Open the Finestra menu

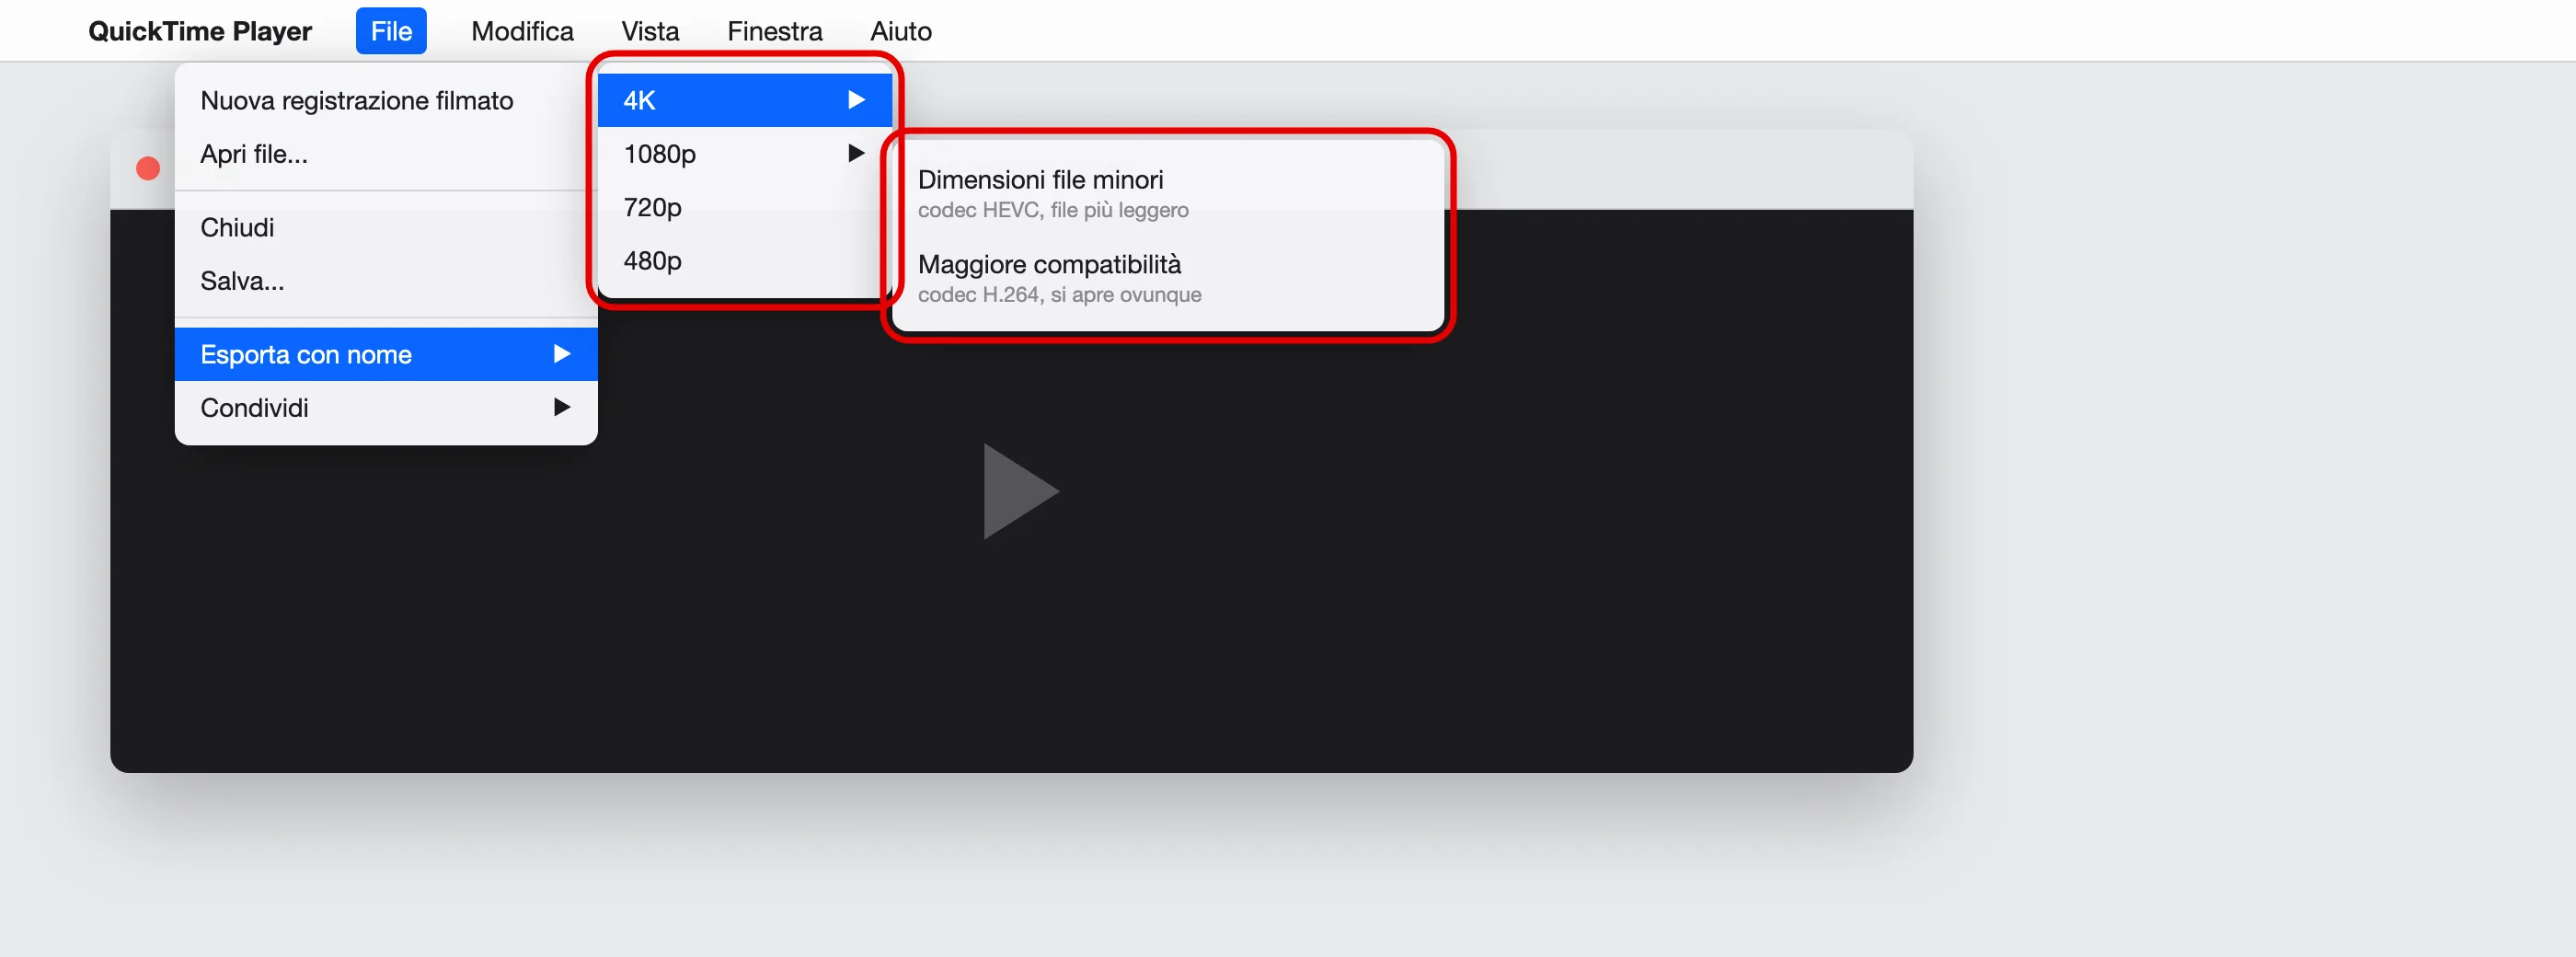(774, 31)
